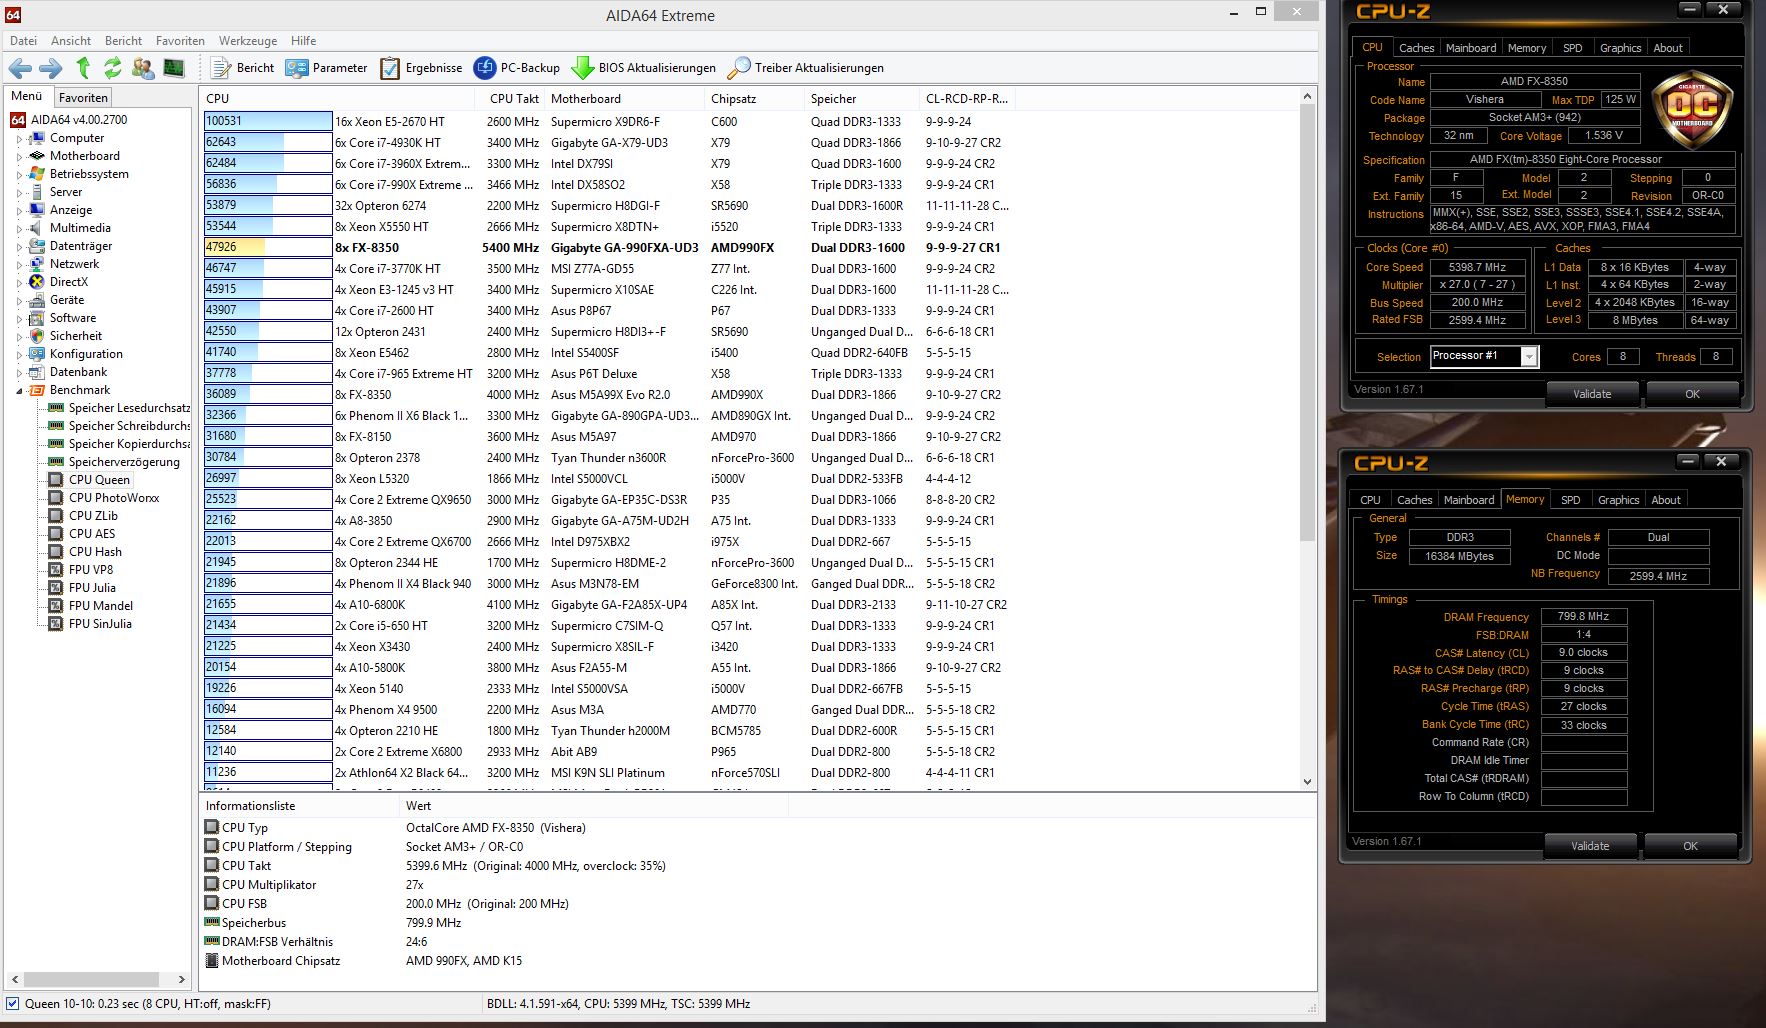Sort results by Chipsatz column header

click(754, 98)
